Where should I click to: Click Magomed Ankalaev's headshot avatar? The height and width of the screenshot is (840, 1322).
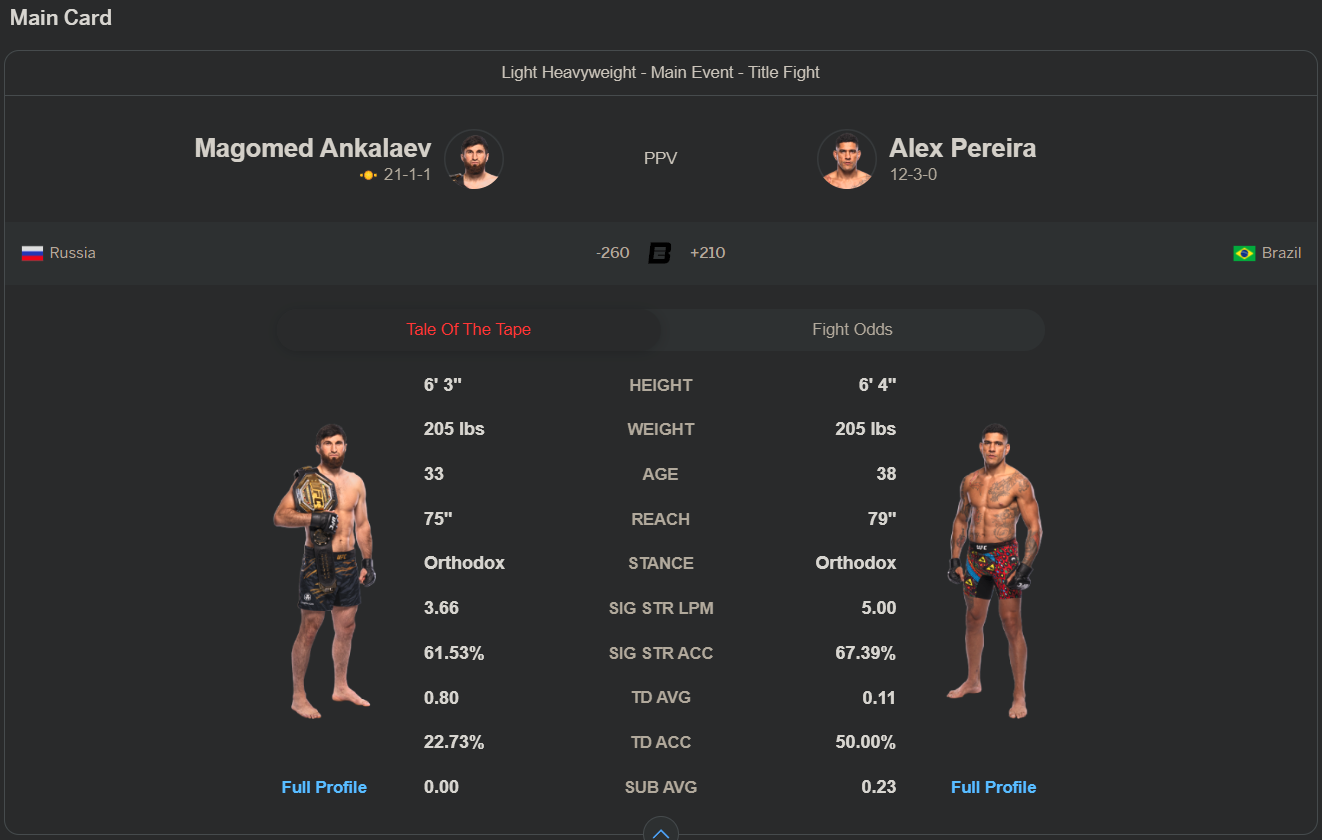pyautogui.click(x=474, y=159)
